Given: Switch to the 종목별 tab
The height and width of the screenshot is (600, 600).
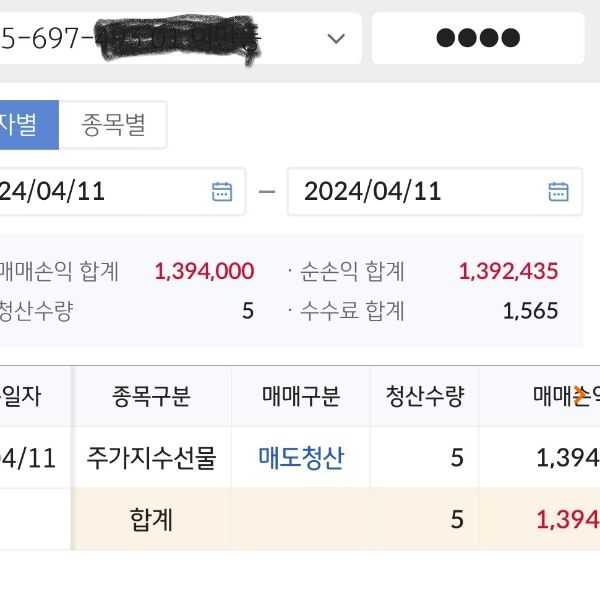Looking at the screenshot, I should [x=113, y=125].
